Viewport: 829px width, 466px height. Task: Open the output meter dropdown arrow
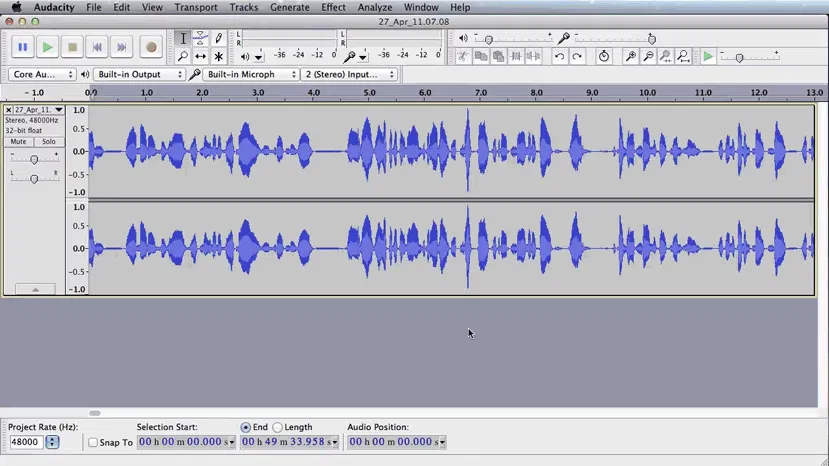point(259,57)
